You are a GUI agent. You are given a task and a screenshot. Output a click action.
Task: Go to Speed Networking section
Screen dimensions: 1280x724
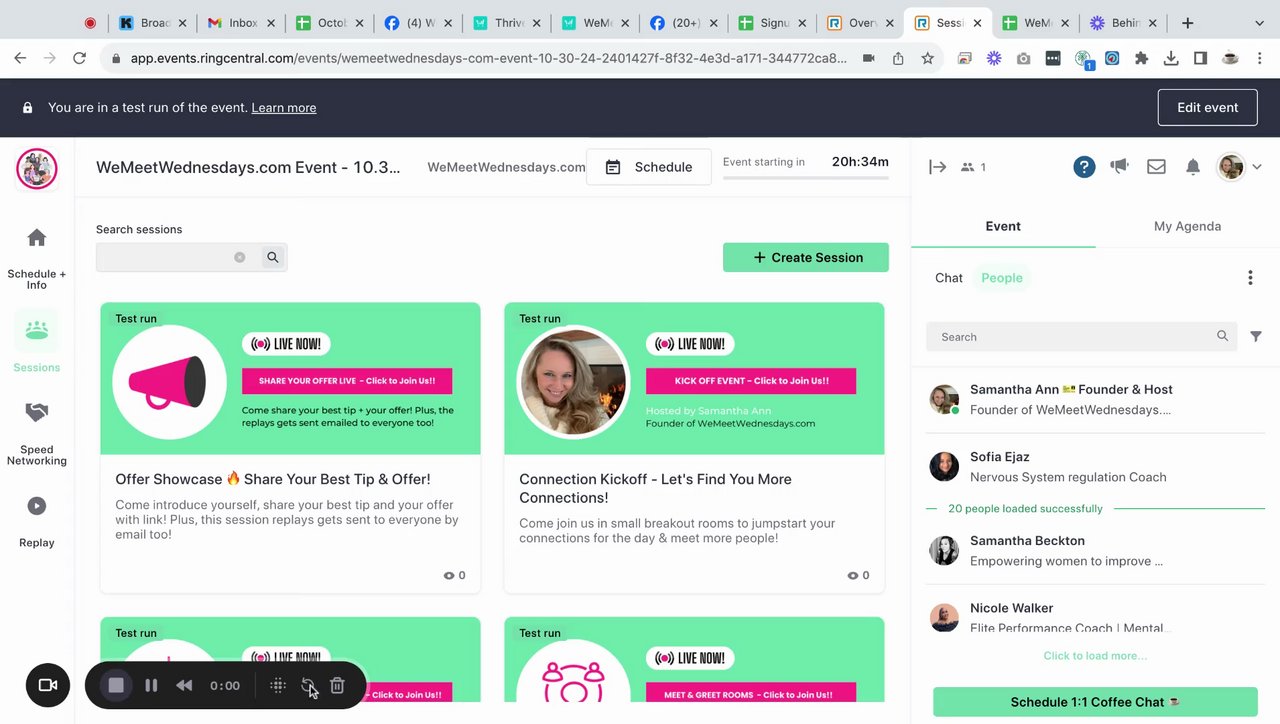tap(36, 433)
